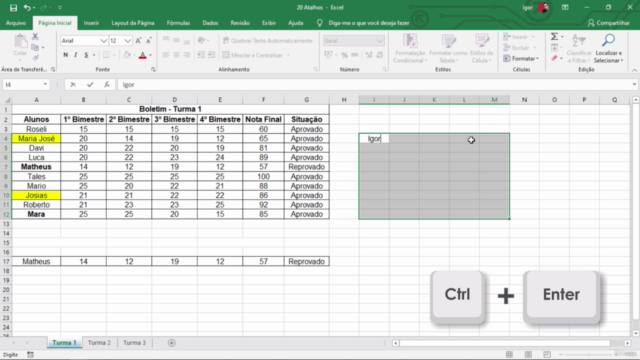Switch to Page Layout view icon

[528, 355]
